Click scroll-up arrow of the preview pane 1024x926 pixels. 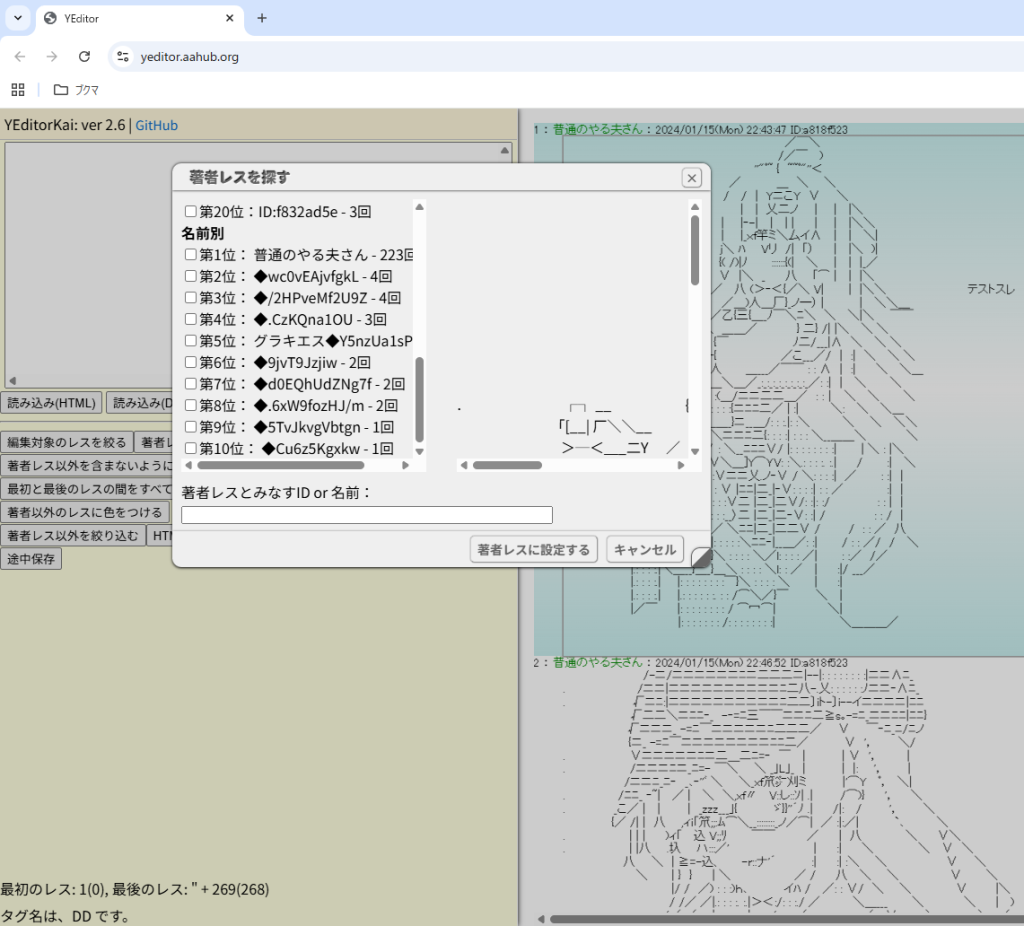(695, 207)
